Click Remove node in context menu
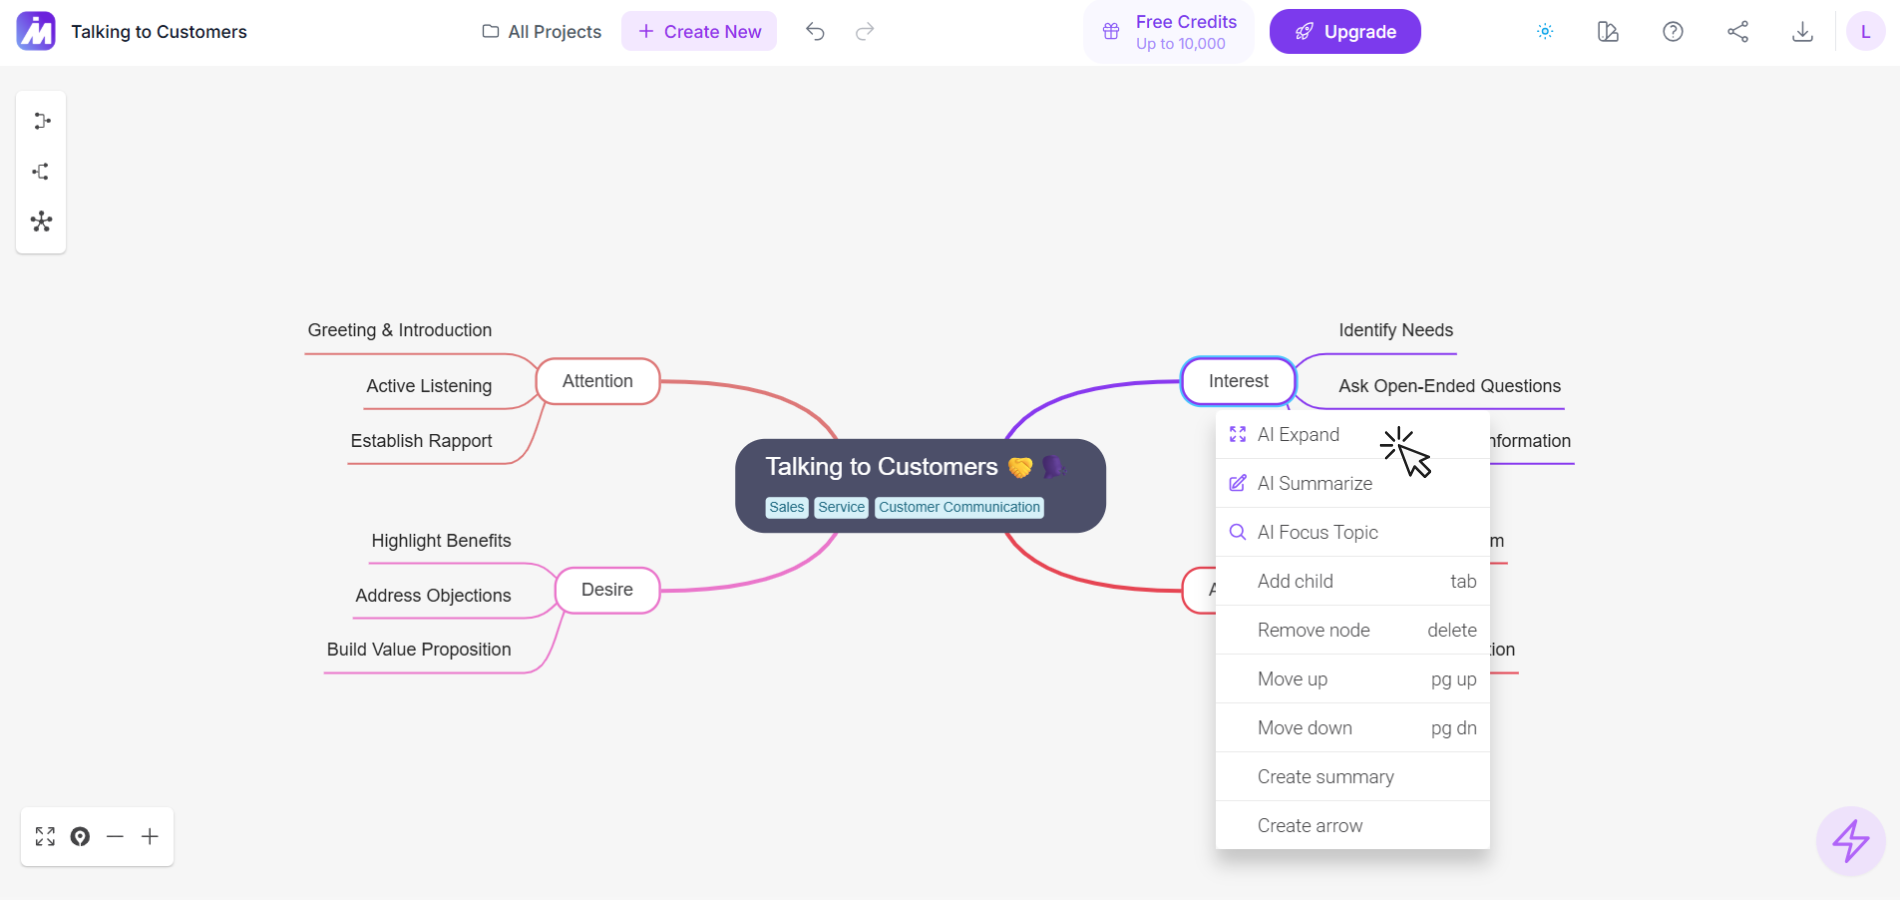The height and width of the screenshot is (900, 1900). 1313,631
